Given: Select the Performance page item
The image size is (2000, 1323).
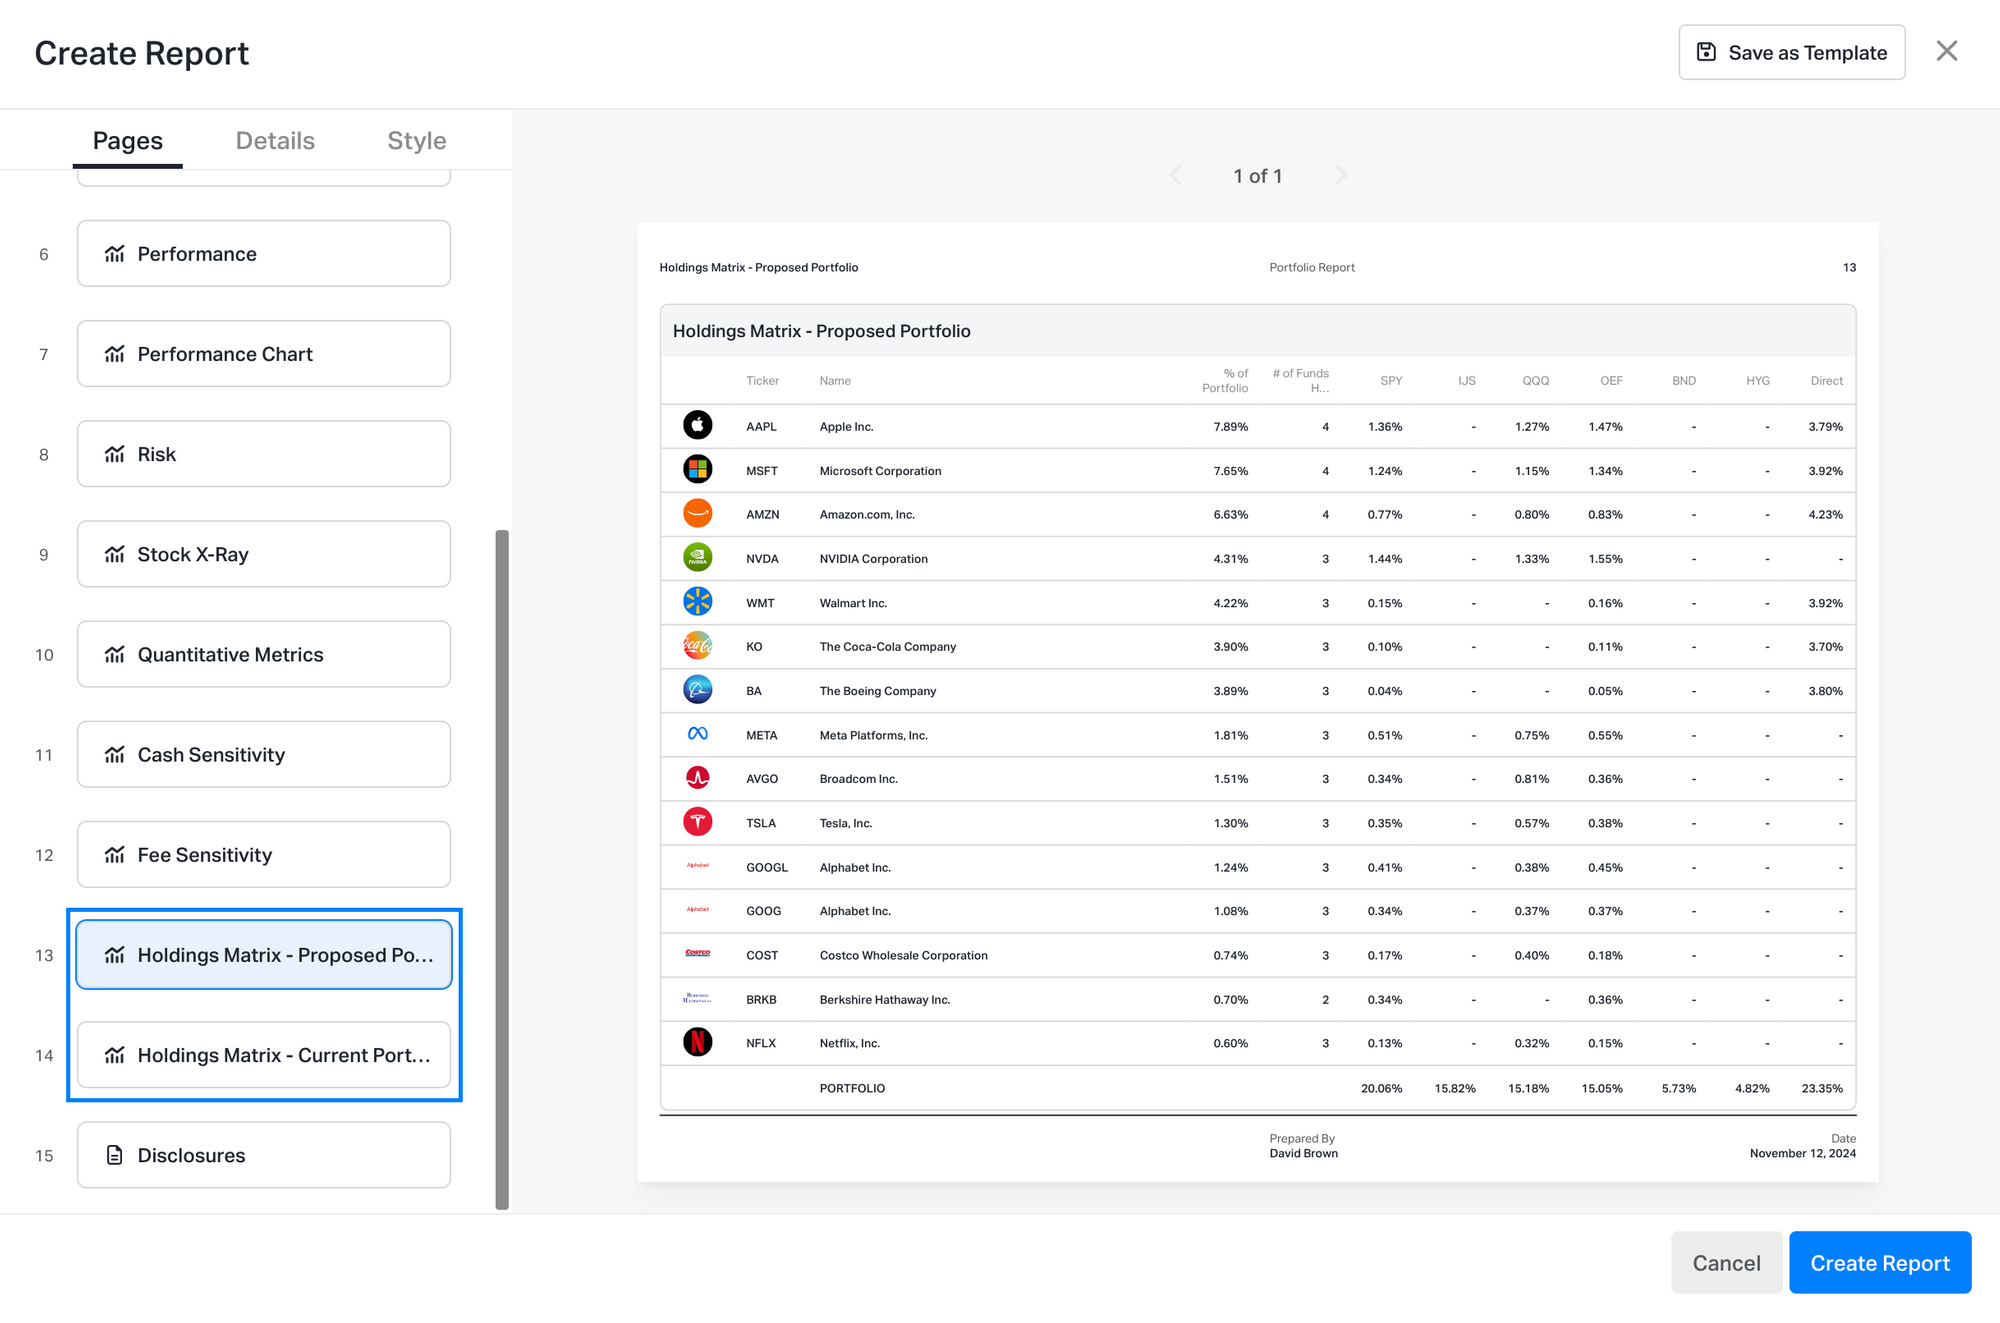Looking at the screenshot, I should click(x=264, y=254).
